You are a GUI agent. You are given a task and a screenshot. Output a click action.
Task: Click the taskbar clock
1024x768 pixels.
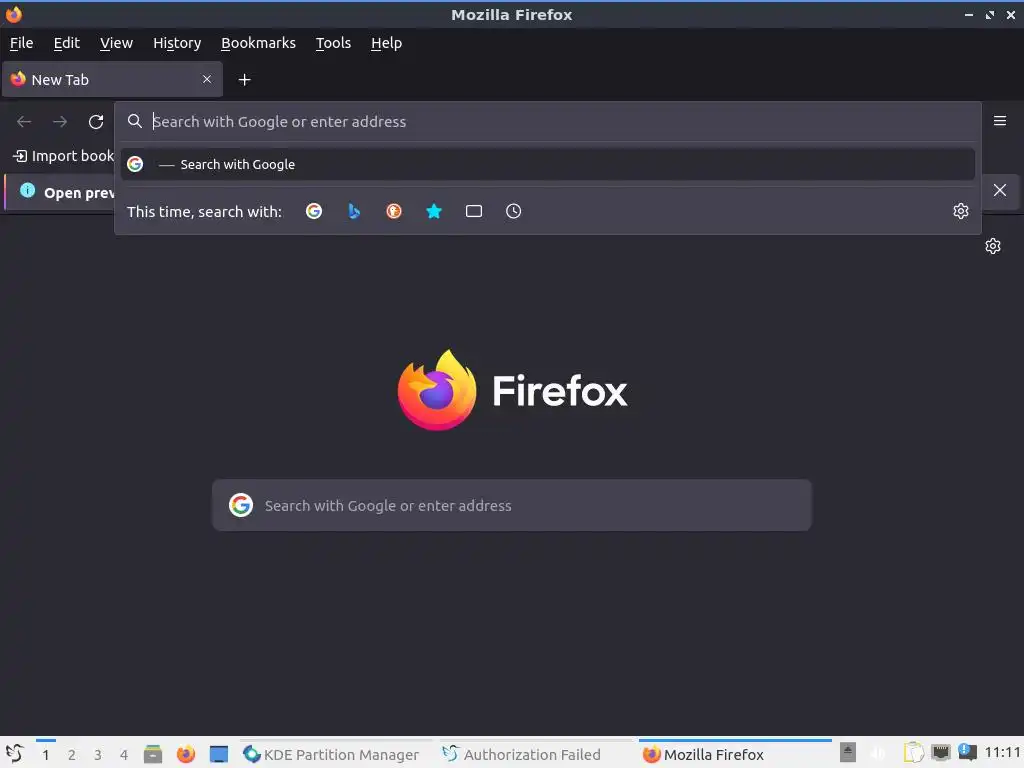pyautogui.click(x=1002, y=753)
